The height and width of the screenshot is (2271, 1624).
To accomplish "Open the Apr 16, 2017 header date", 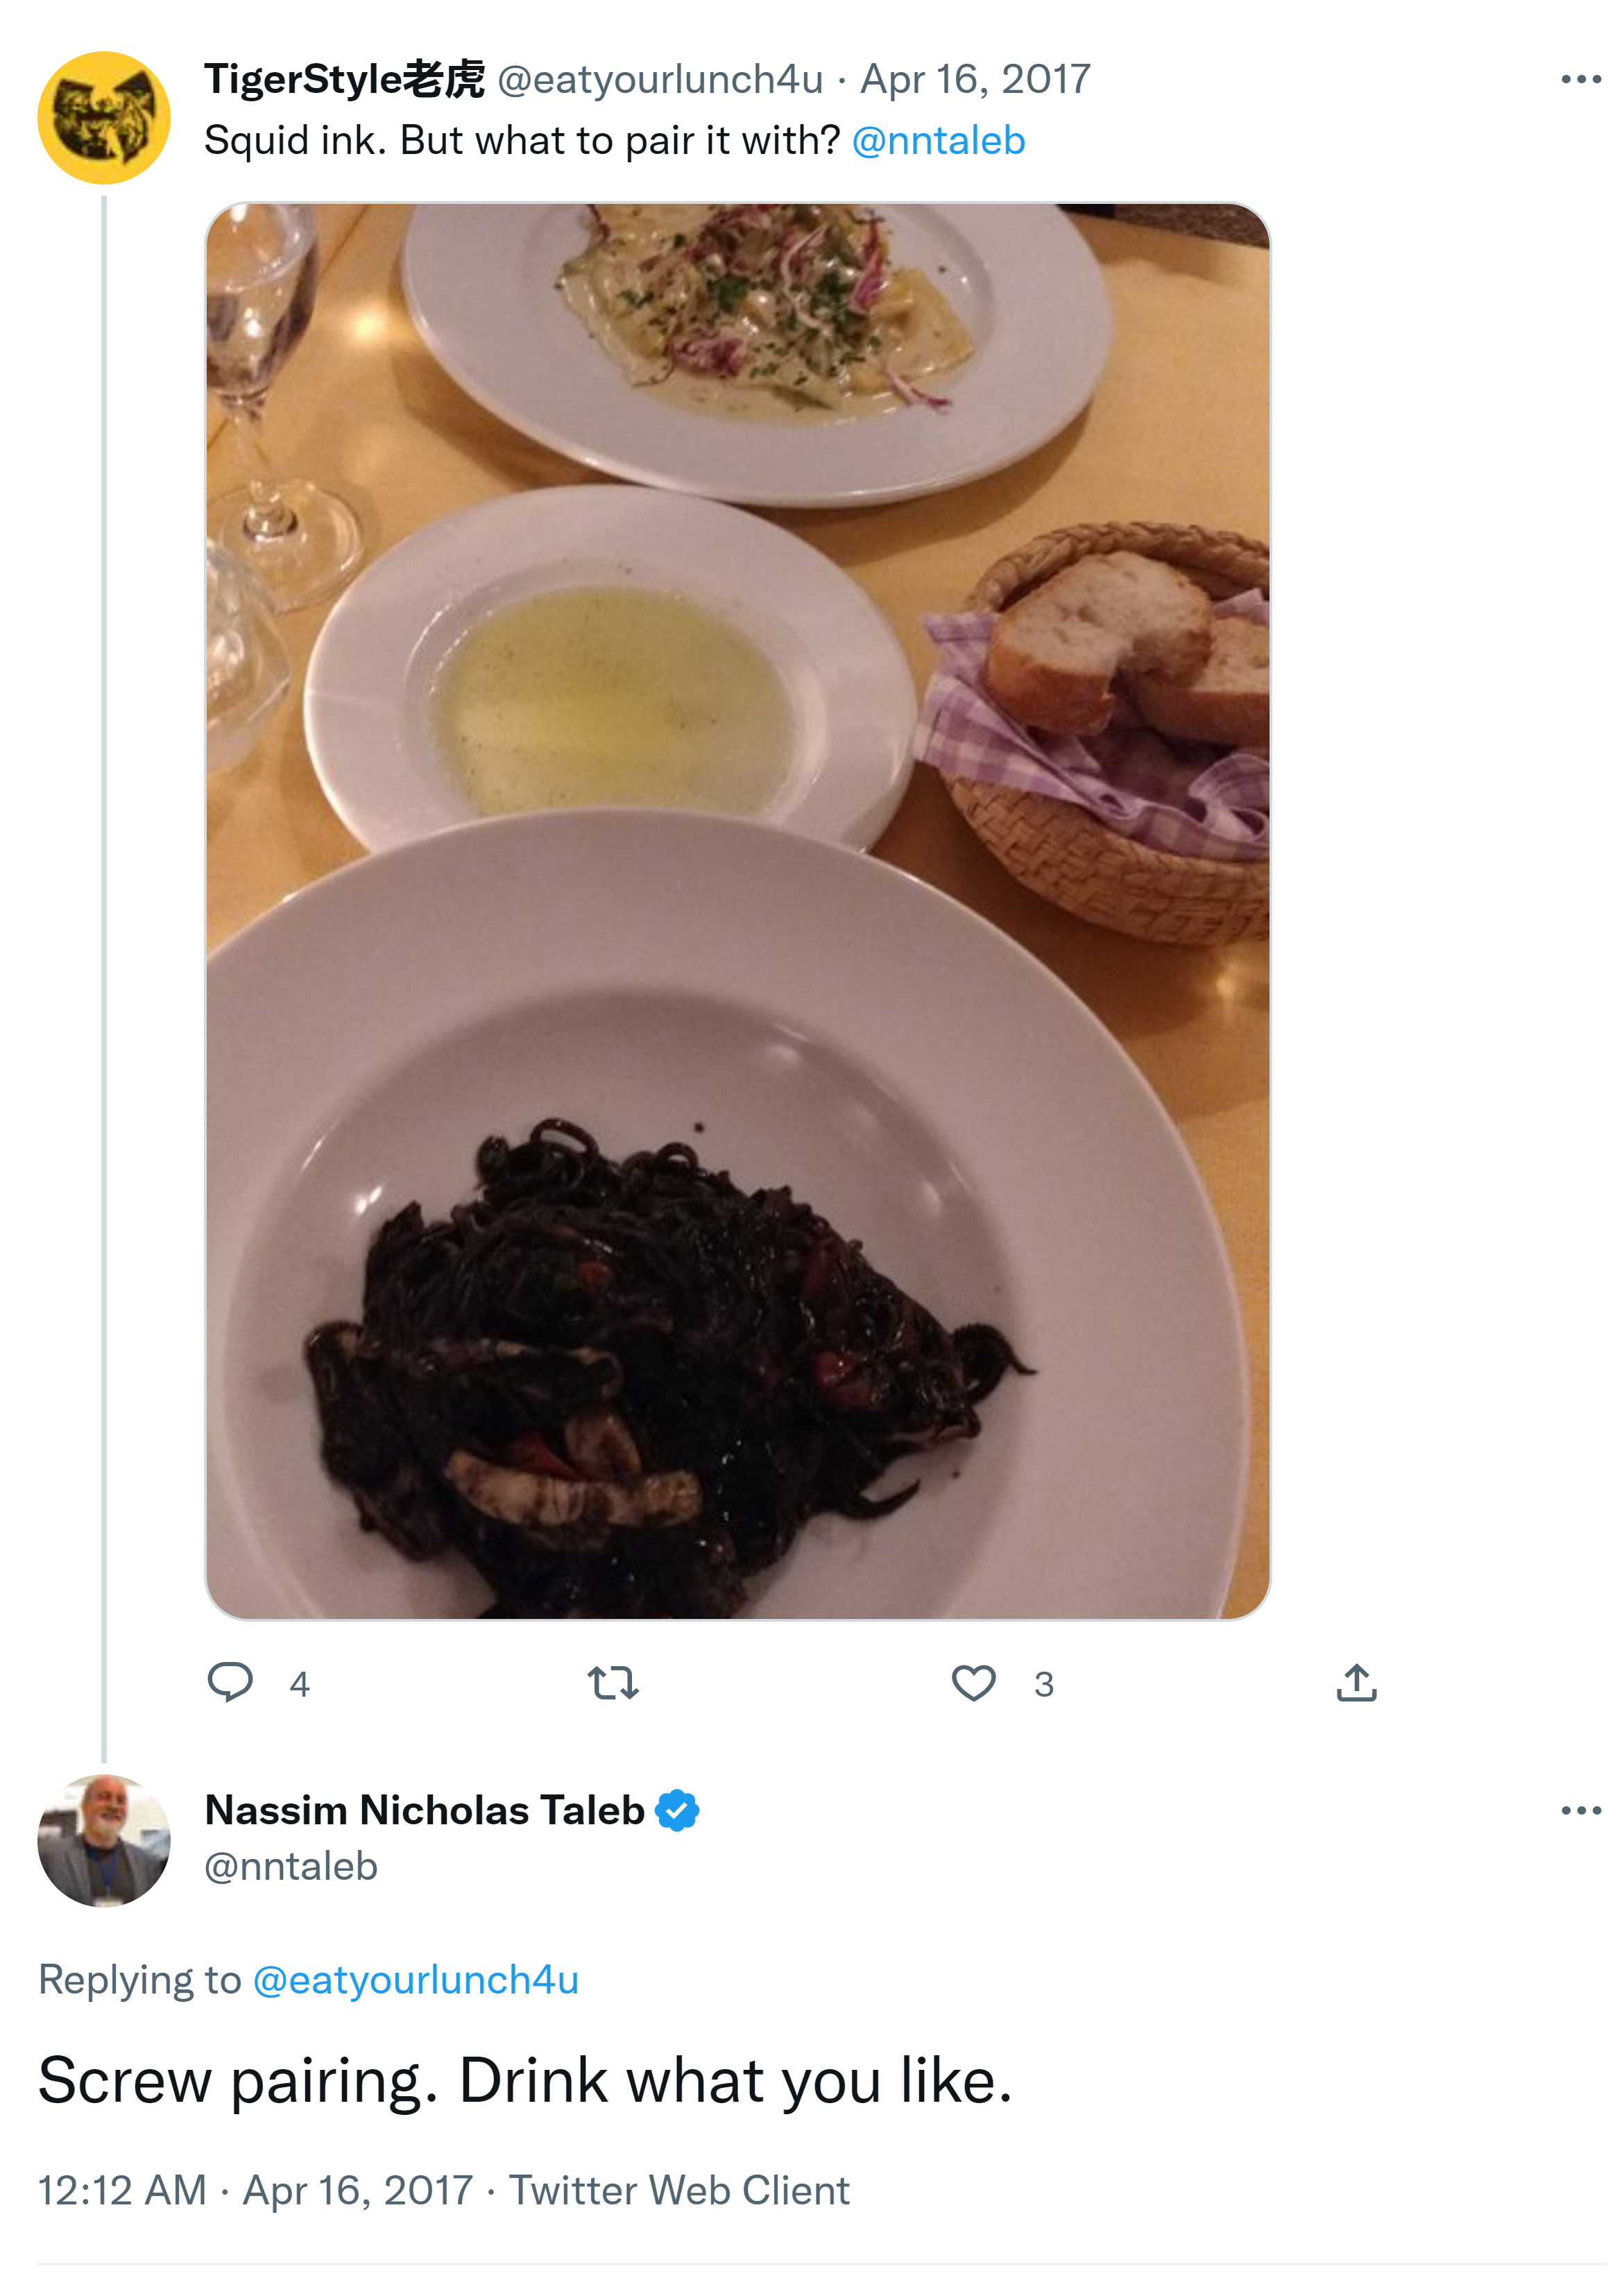I will point(975,79).
